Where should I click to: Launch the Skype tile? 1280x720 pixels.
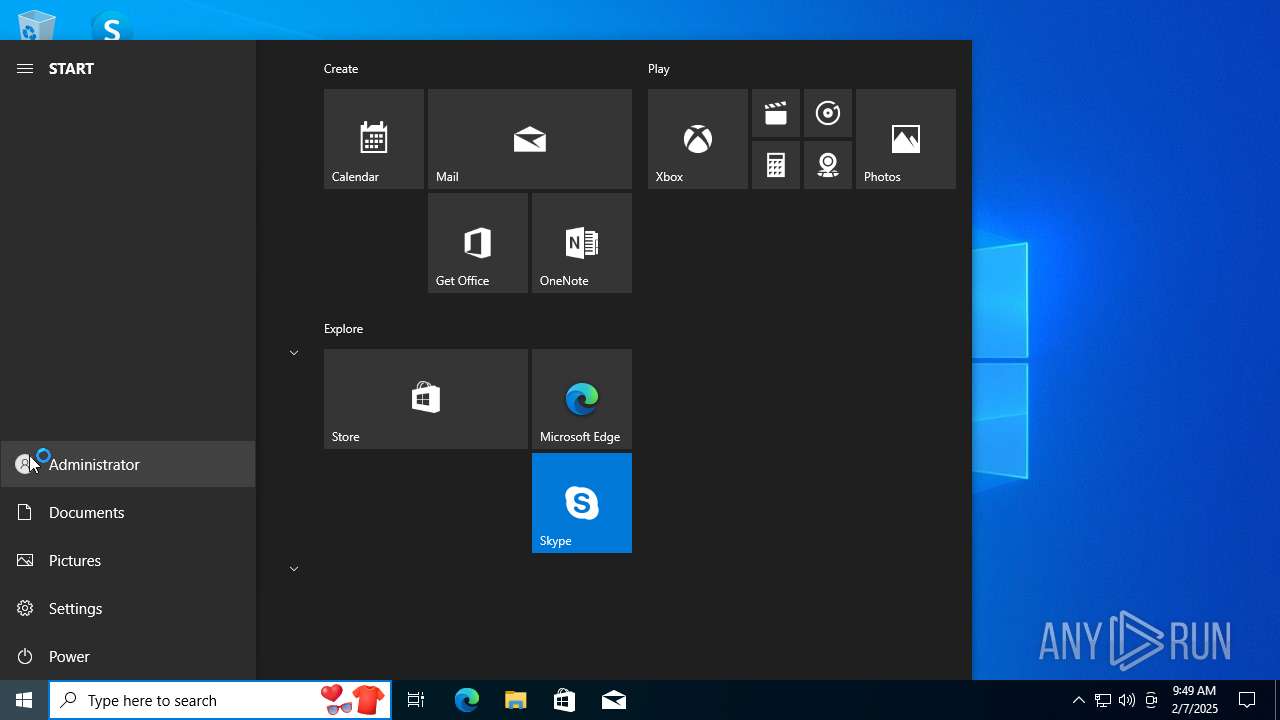pos(582,503)
